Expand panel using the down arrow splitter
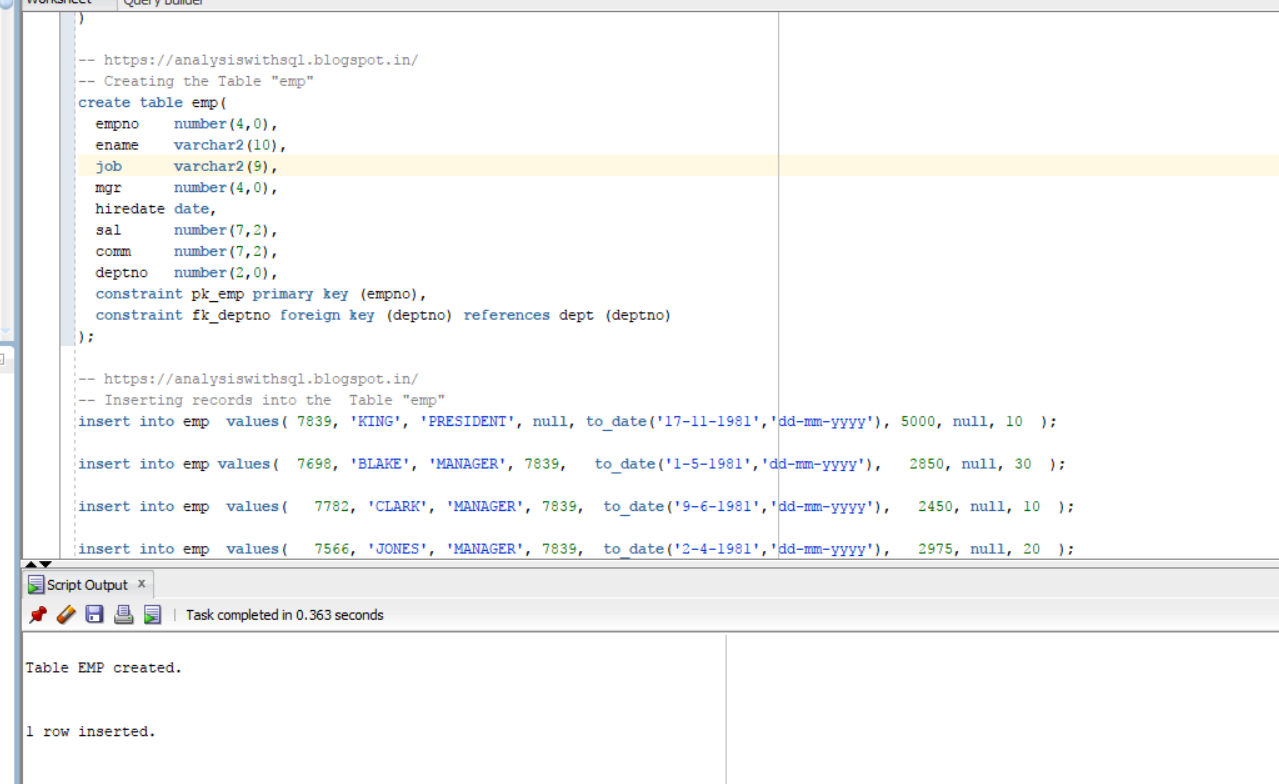This screenshot has height=784, width=1279. 45,565
